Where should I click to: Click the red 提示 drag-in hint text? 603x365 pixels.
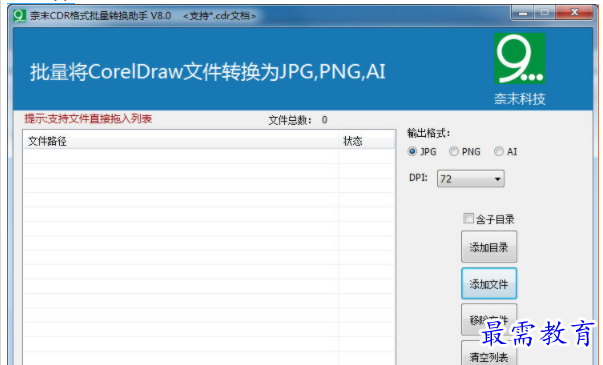(88, 119)
